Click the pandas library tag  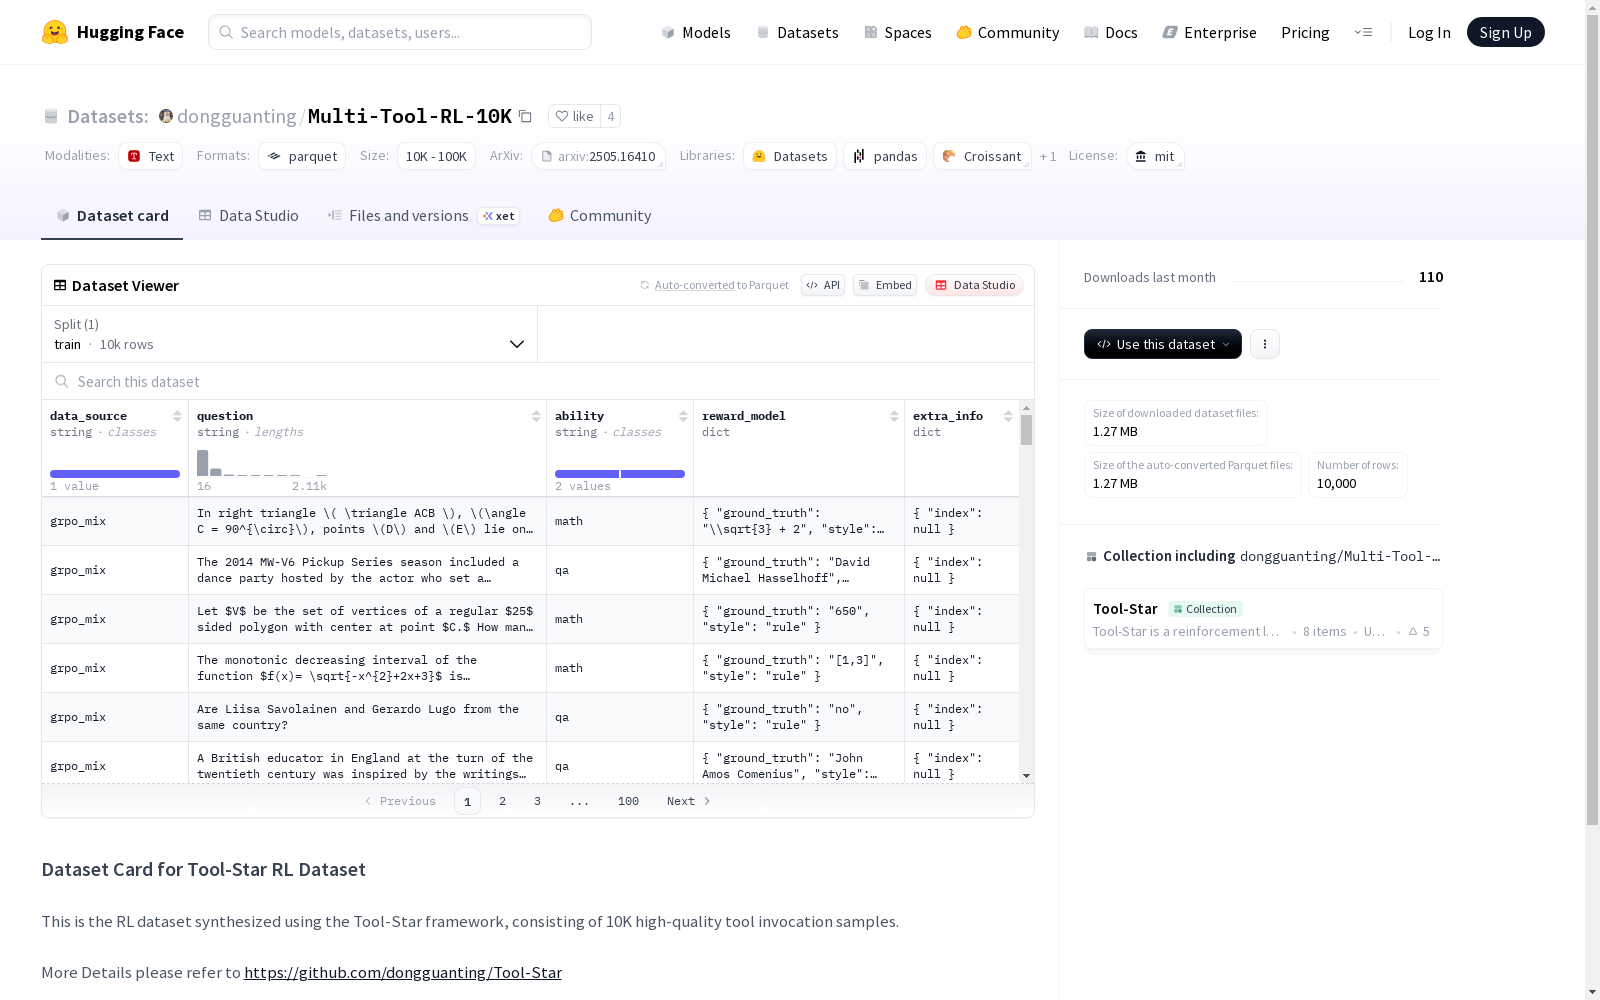[x=885, y=156]
